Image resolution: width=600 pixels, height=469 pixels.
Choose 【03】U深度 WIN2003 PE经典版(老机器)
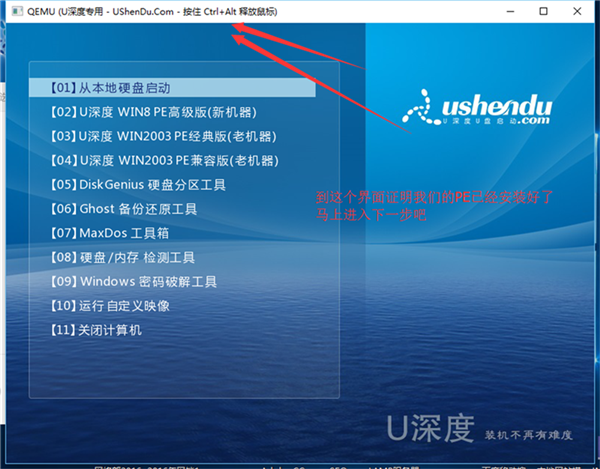pyautogui.click(x=163, y=136)
